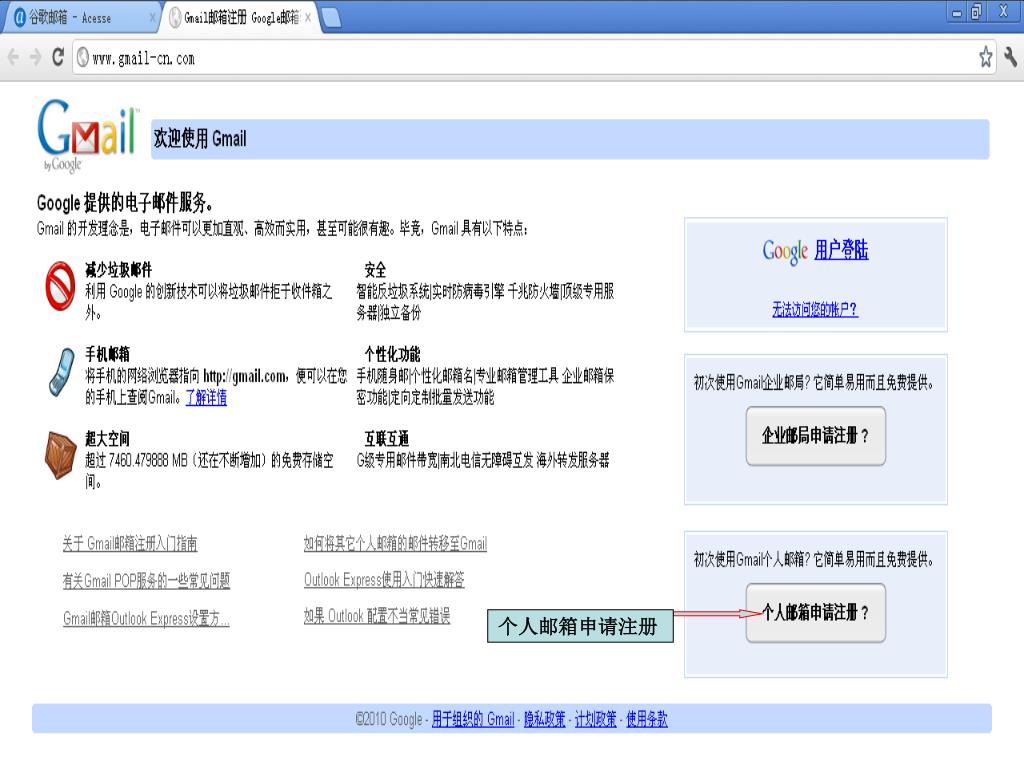Screen dimensions: 1024x768
Task: Minimize the browser window
Action: [x=957, y=12]
